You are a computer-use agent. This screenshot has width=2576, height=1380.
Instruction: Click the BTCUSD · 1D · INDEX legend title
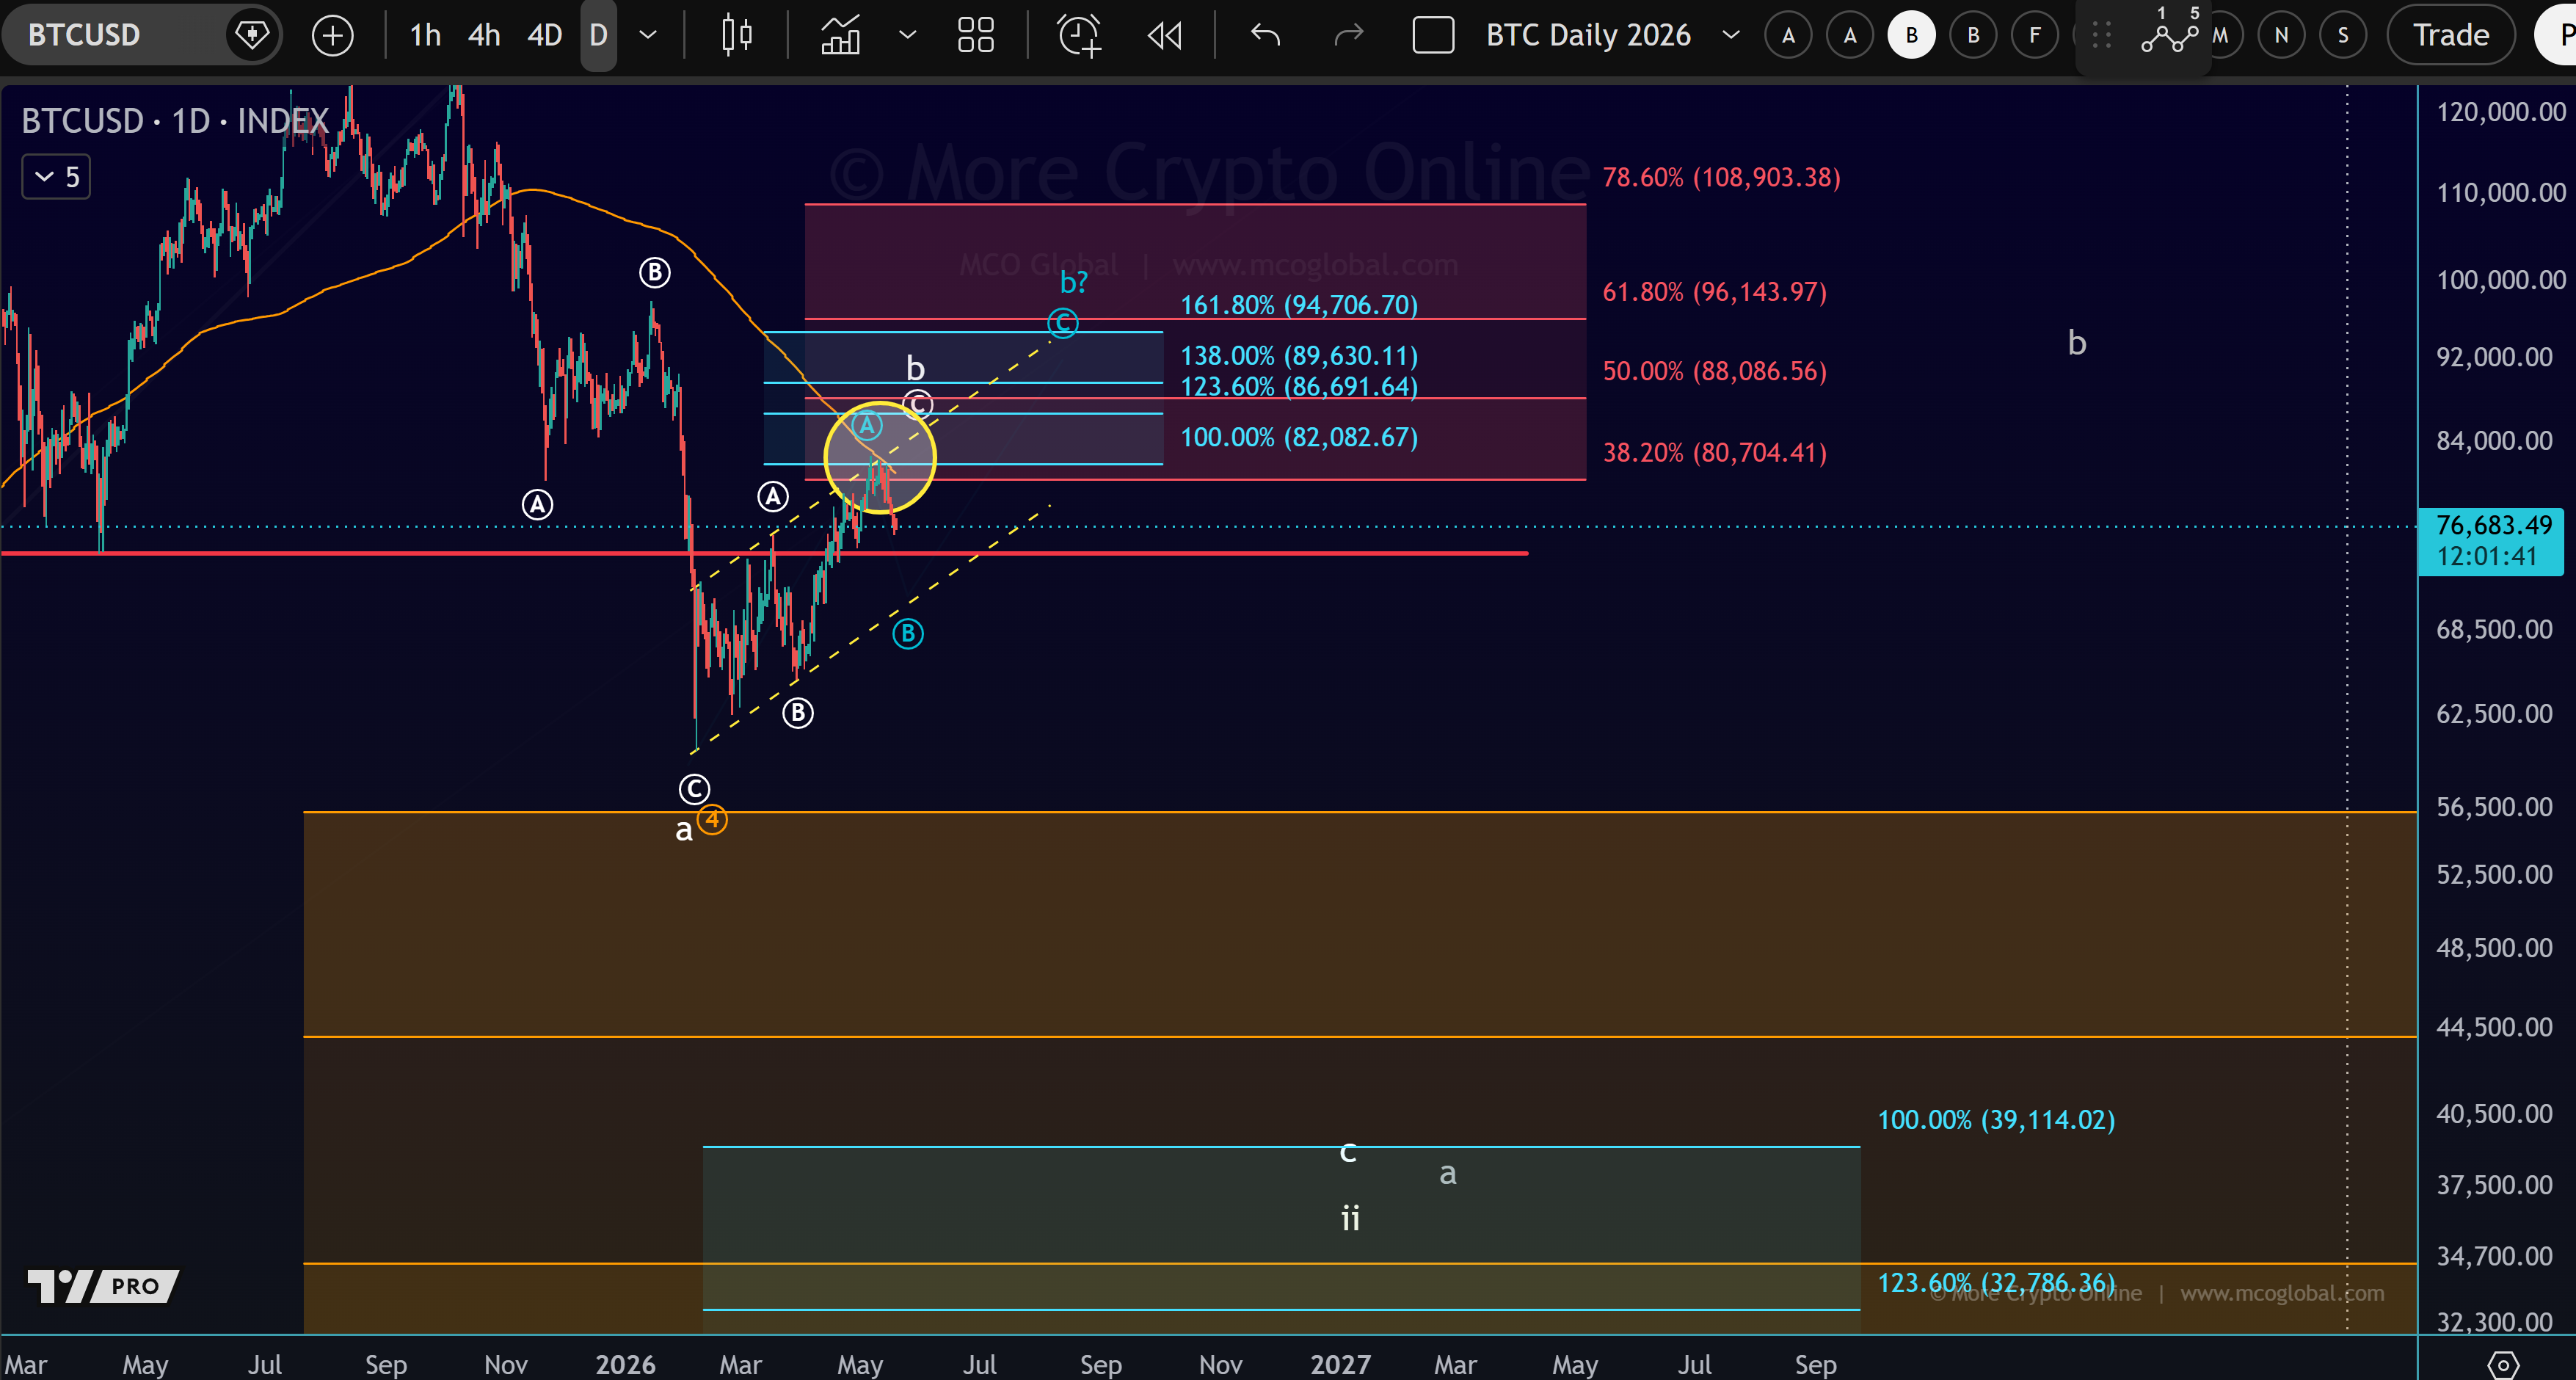175,121
